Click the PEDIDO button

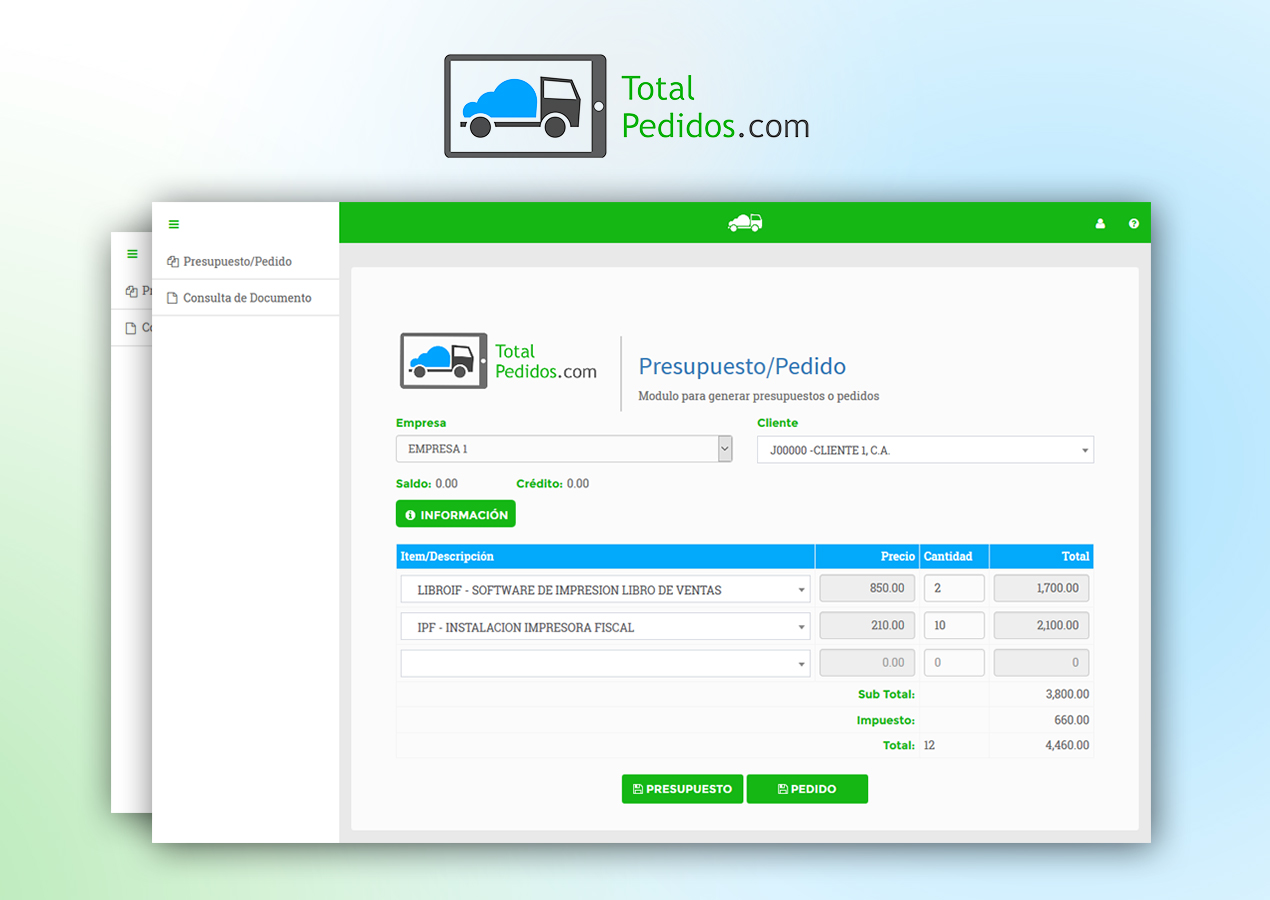pyautogui.click(x=807, y=789)
